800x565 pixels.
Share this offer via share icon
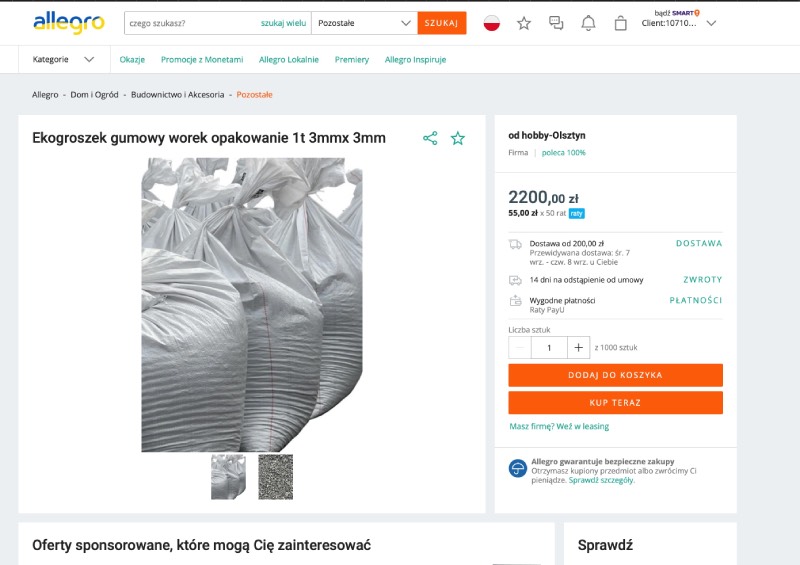click(x=430, y=138)
